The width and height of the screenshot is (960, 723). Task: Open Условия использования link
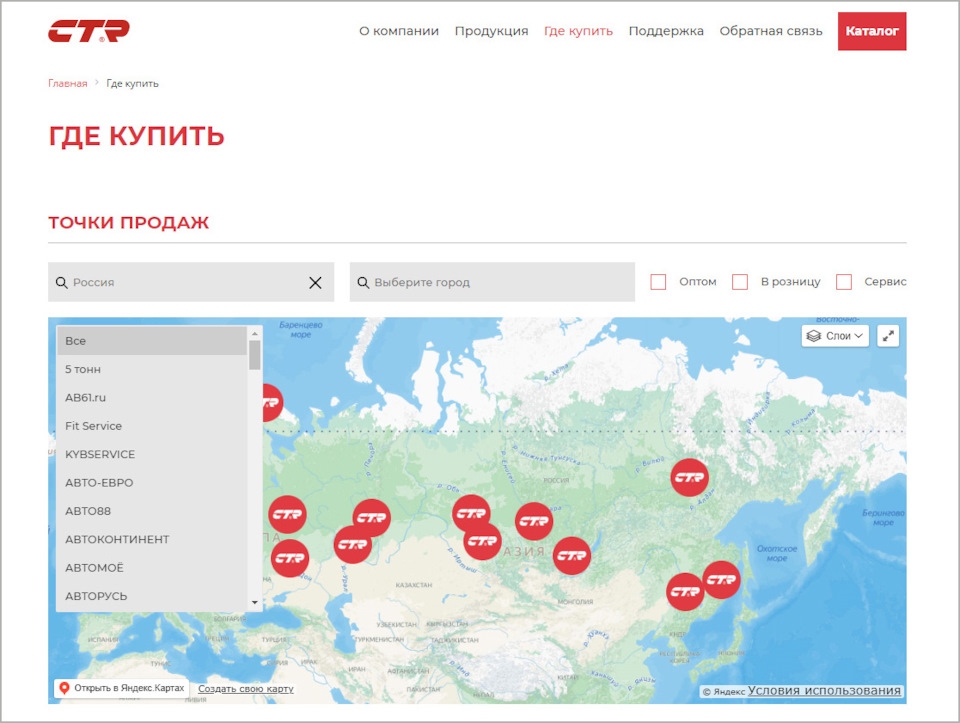point(824,691)
